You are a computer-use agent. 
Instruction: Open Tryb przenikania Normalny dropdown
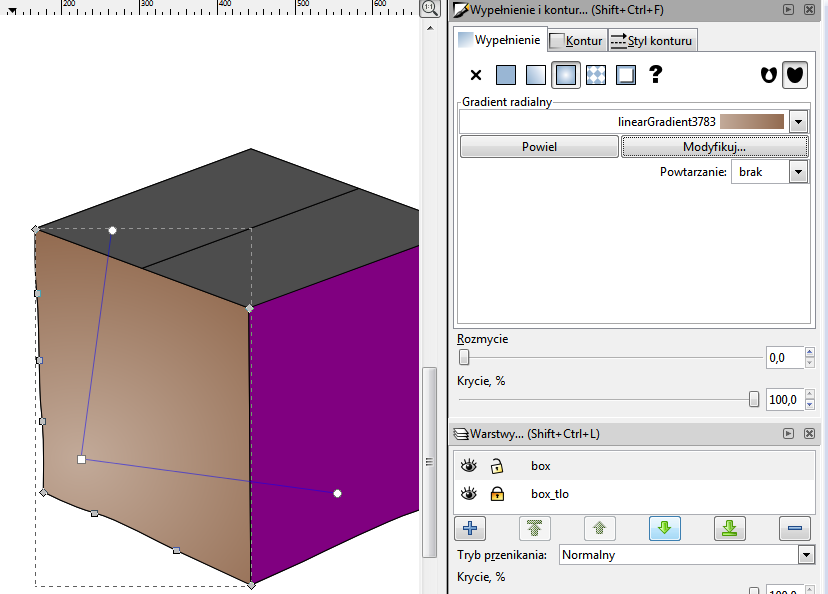[686, 555]
